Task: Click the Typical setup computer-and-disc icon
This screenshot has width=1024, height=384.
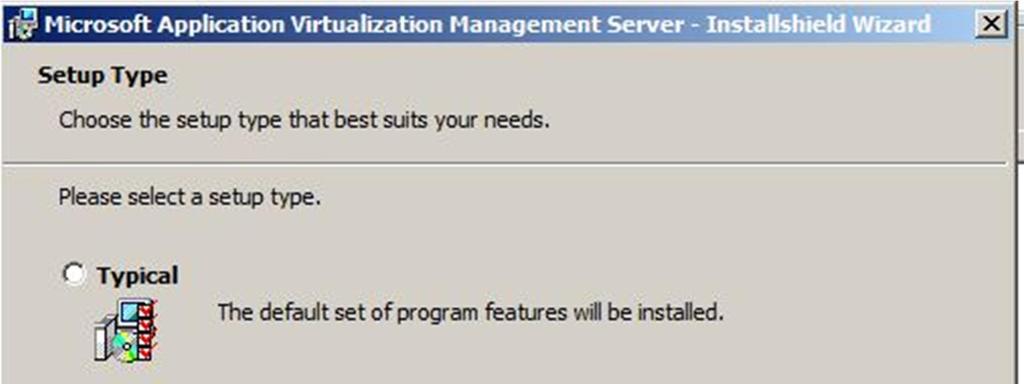Action: point(126,331)
